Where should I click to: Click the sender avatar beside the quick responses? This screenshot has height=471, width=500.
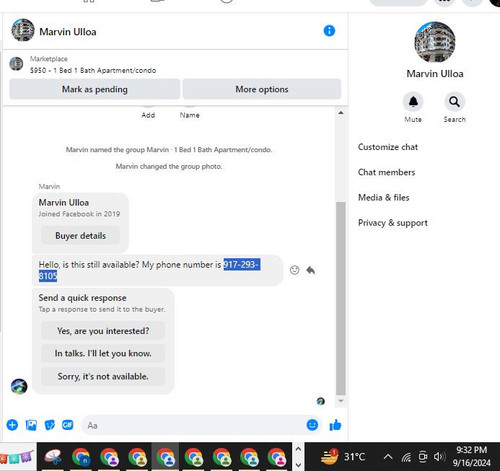tap(19, 386)
